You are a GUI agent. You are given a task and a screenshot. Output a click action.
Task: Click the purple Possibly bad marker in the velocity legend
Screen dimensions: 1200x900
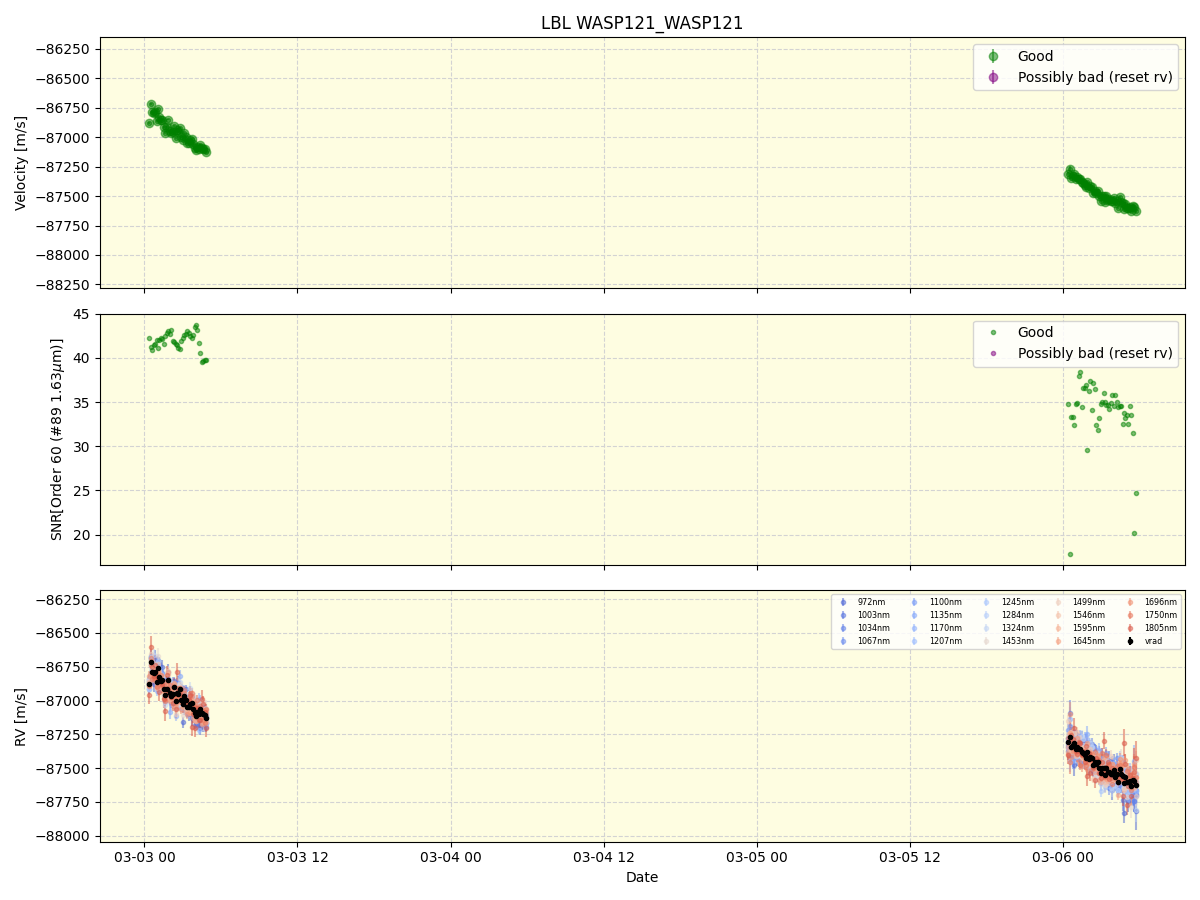click(x=993, y=77)
